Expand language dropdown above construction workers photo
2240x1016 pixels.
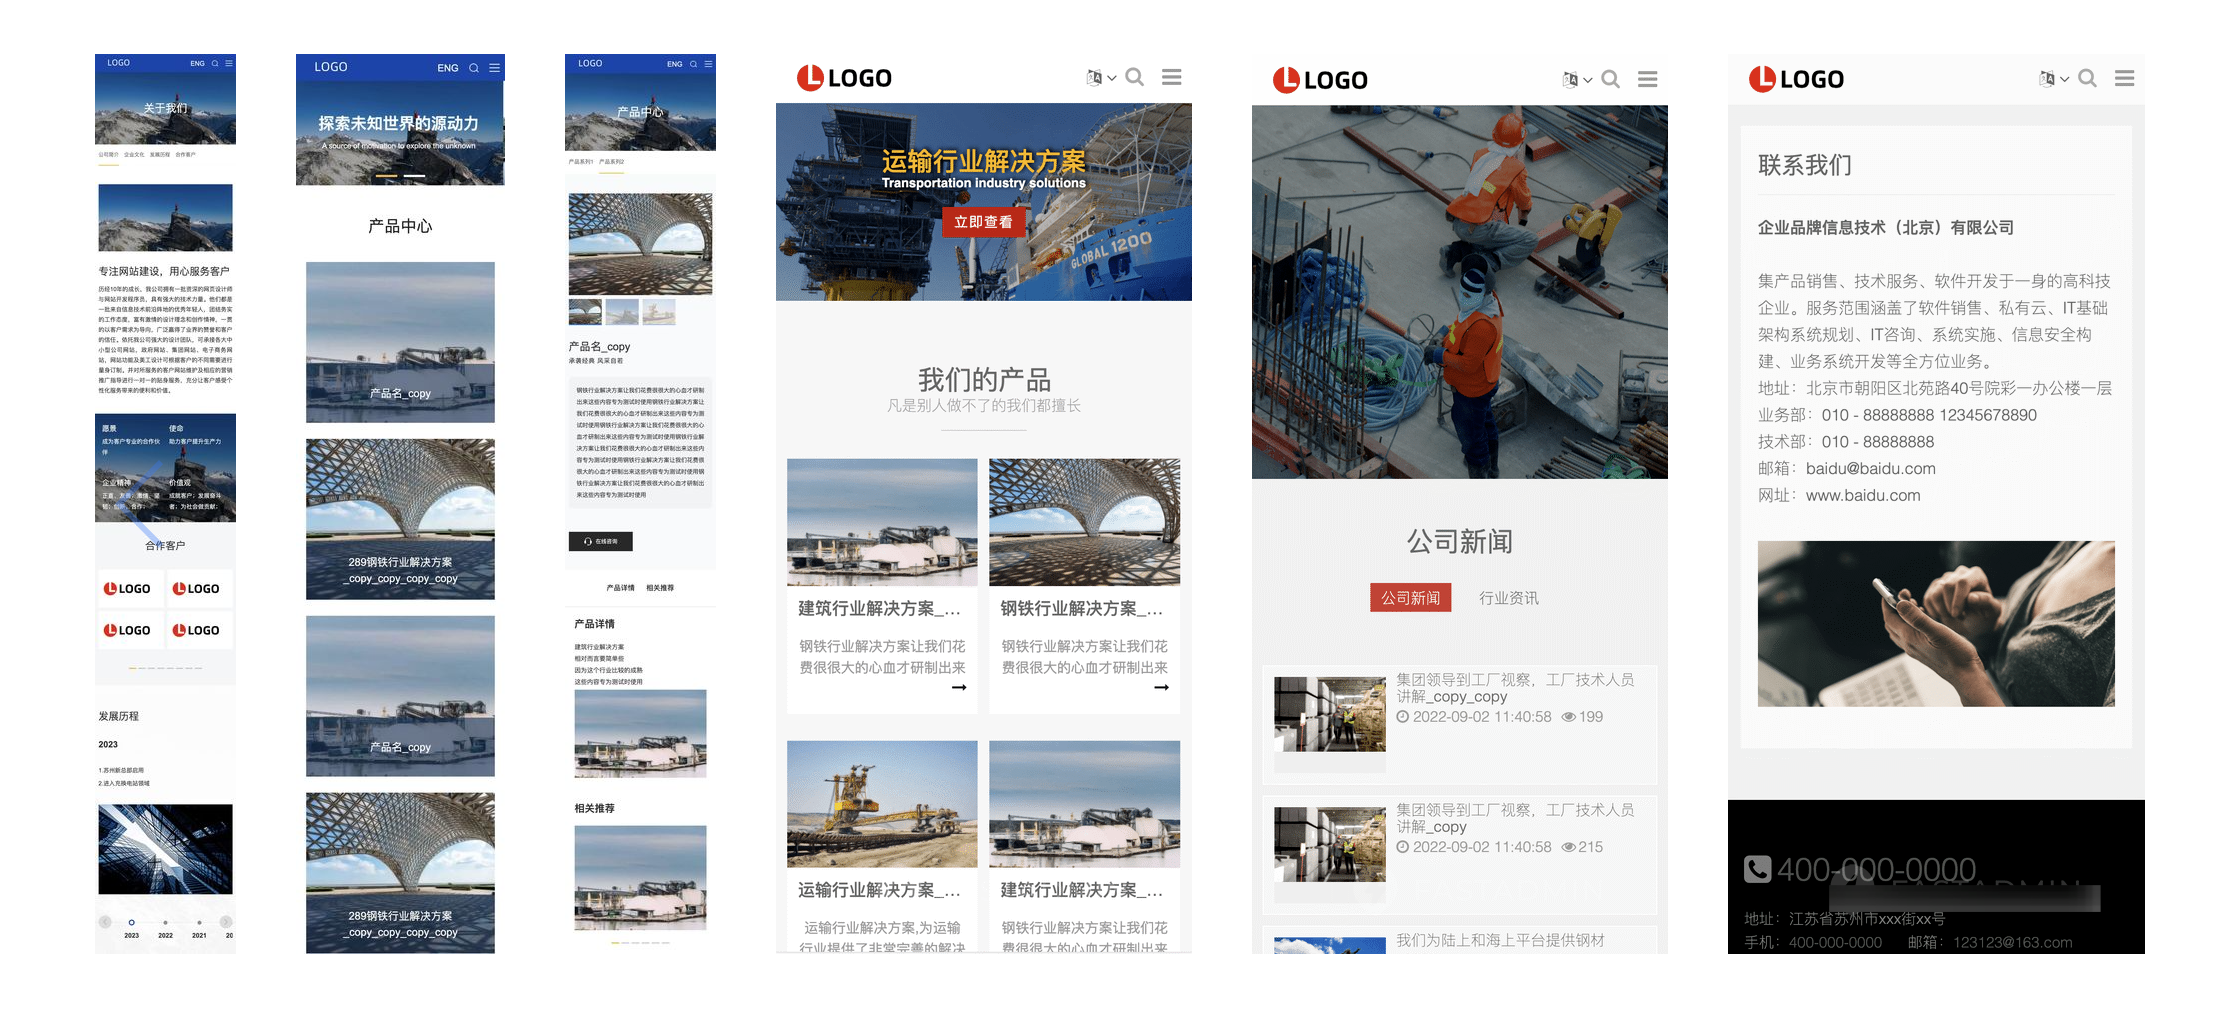click(x=1576, y=80)
